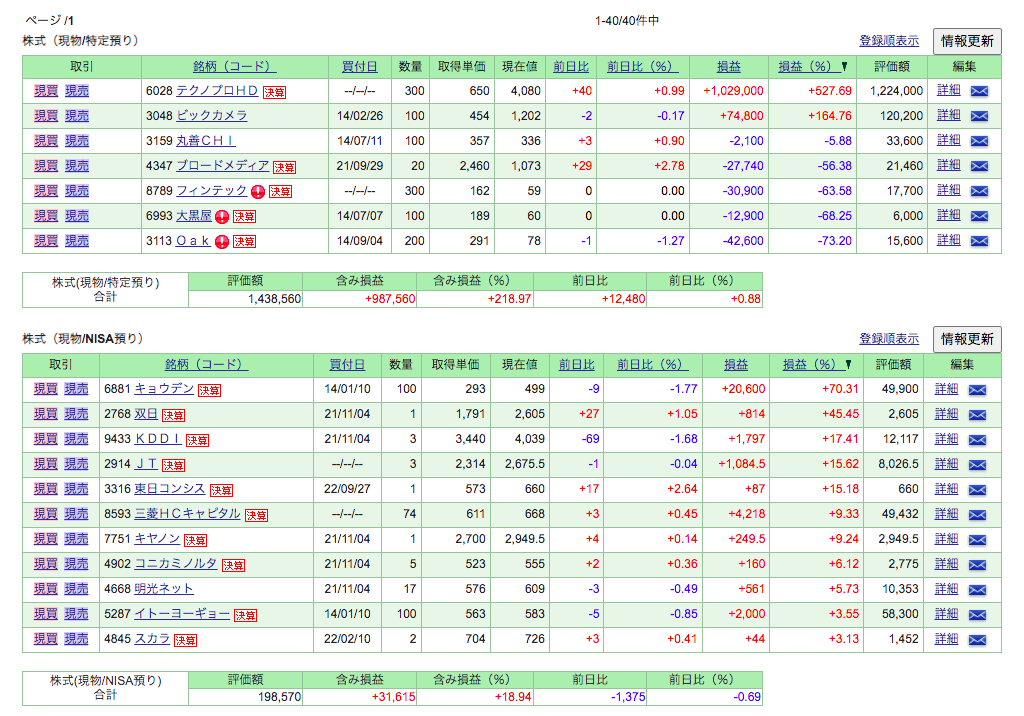
Task: Open 詳細 link for スカラ
Action: coord(946,638)
